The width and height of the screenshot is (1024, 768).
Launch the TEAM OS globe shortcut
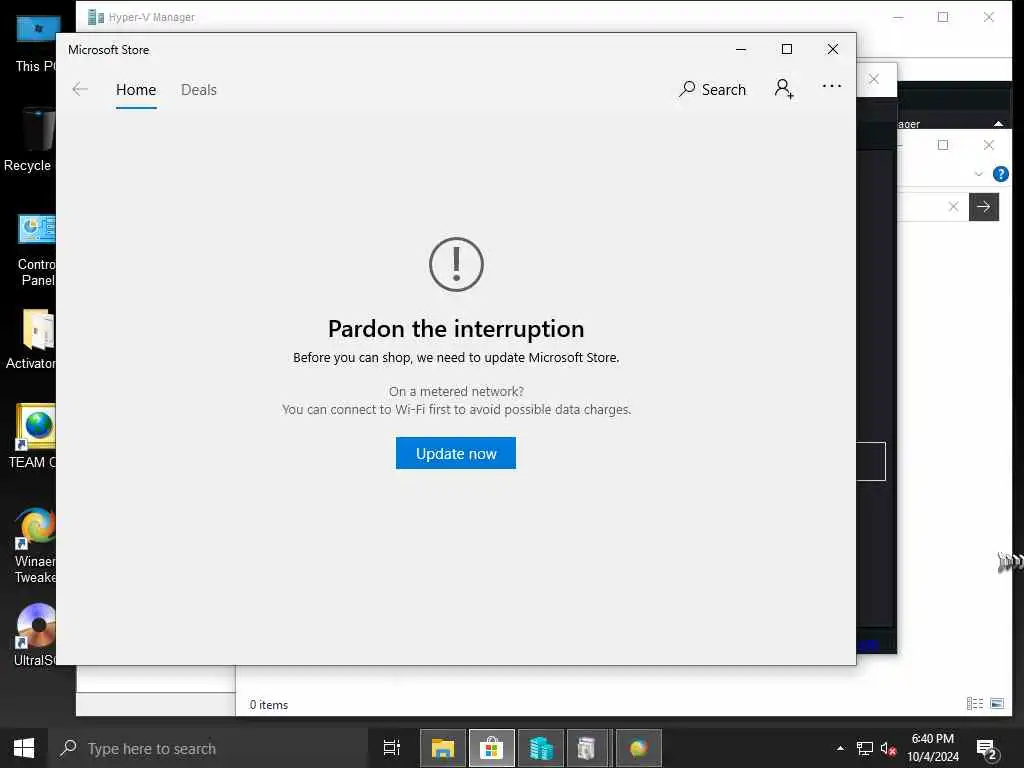coord(33,436)
